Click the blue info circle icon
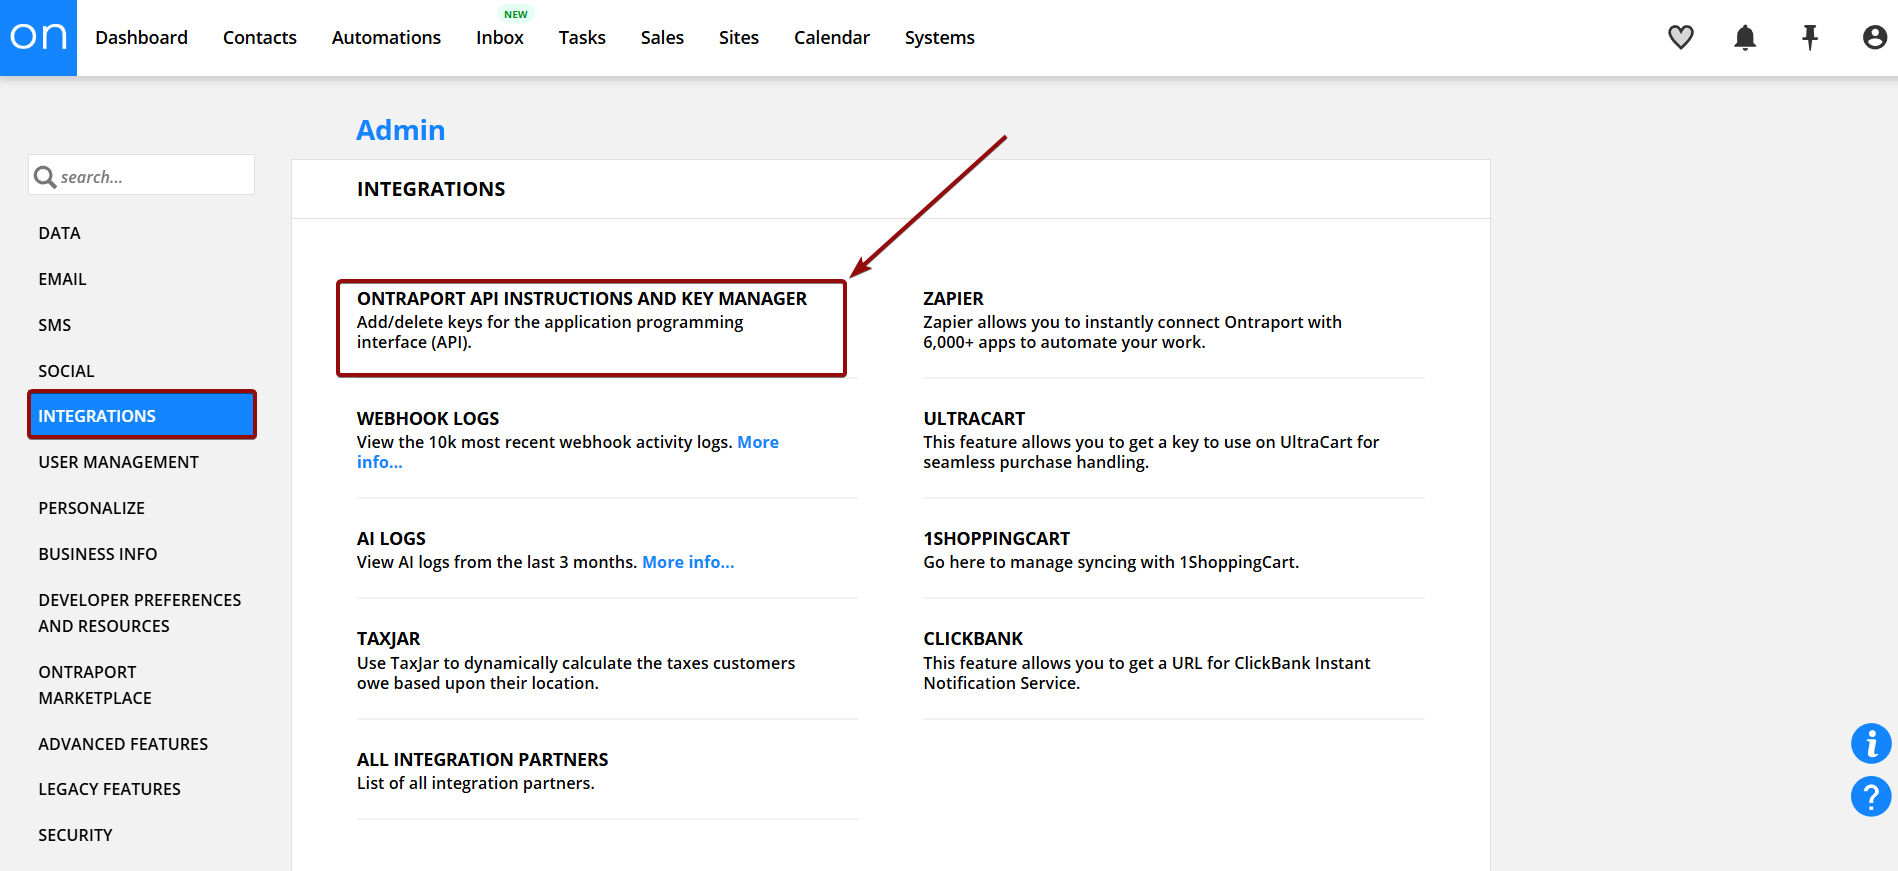This screenshot has width=1898, height=871. 1870,744
